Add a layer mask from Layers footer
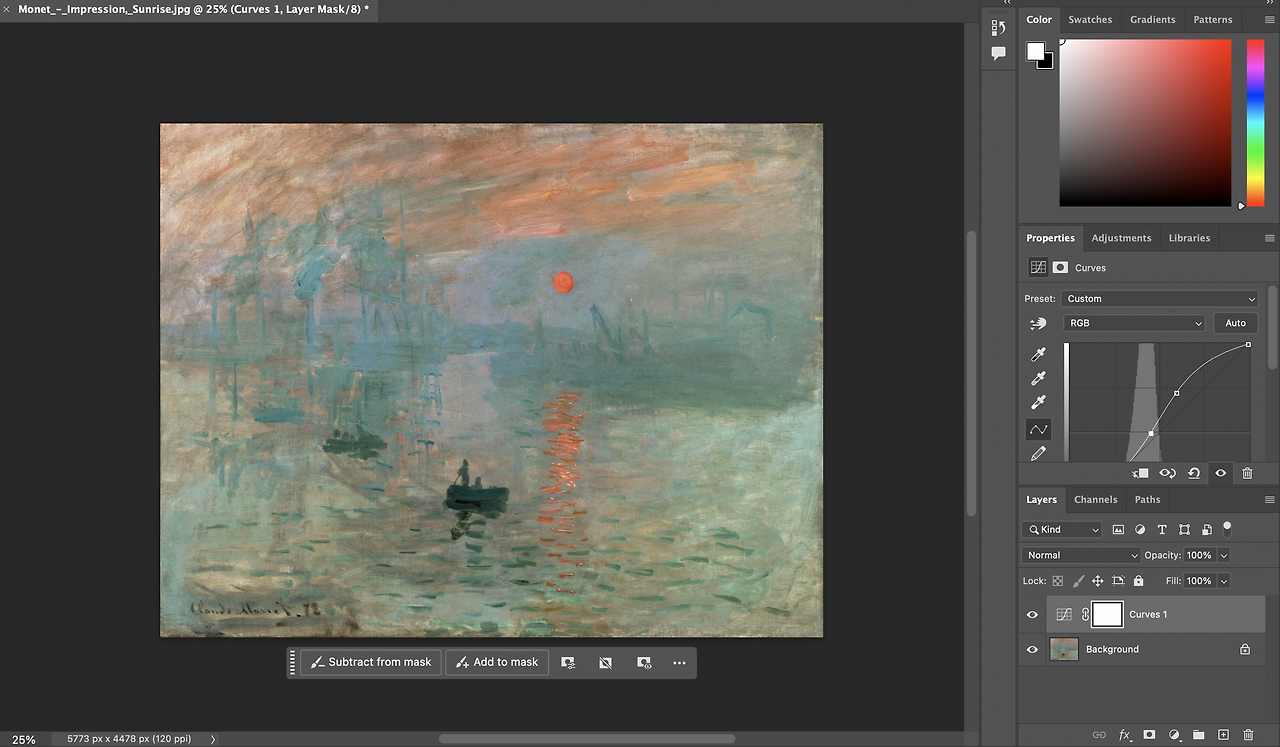 pos(1149,735)
